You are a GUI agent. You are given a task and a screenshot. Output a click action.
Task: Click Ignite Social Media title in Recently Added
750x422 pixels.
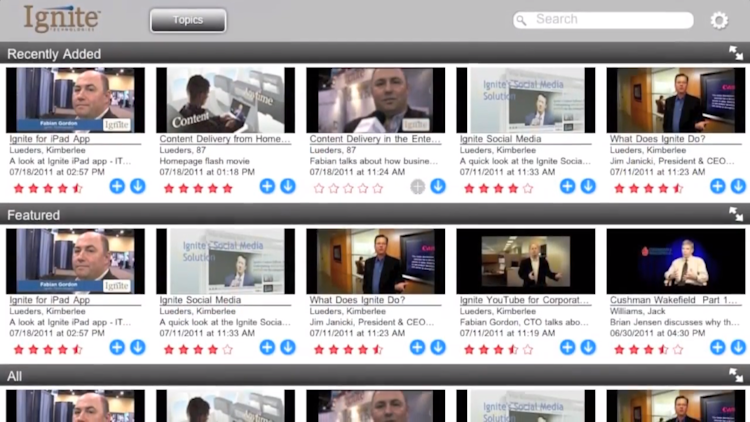click(500, 139)
